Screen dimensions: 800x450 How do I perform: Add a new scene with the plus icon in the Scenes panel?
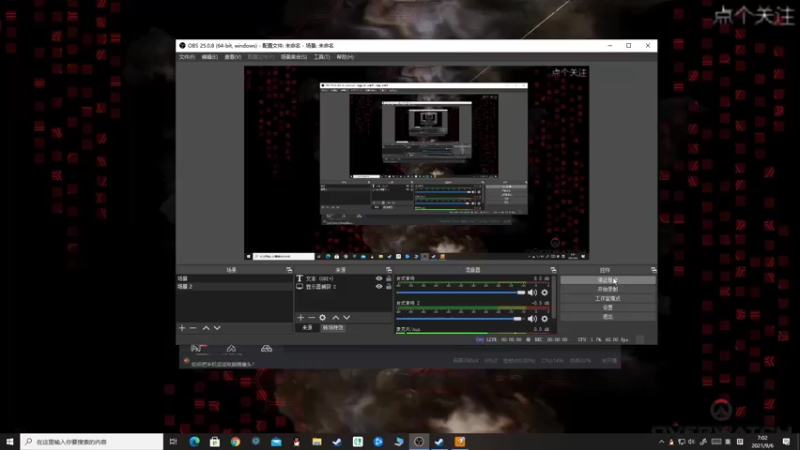point(182,328)
